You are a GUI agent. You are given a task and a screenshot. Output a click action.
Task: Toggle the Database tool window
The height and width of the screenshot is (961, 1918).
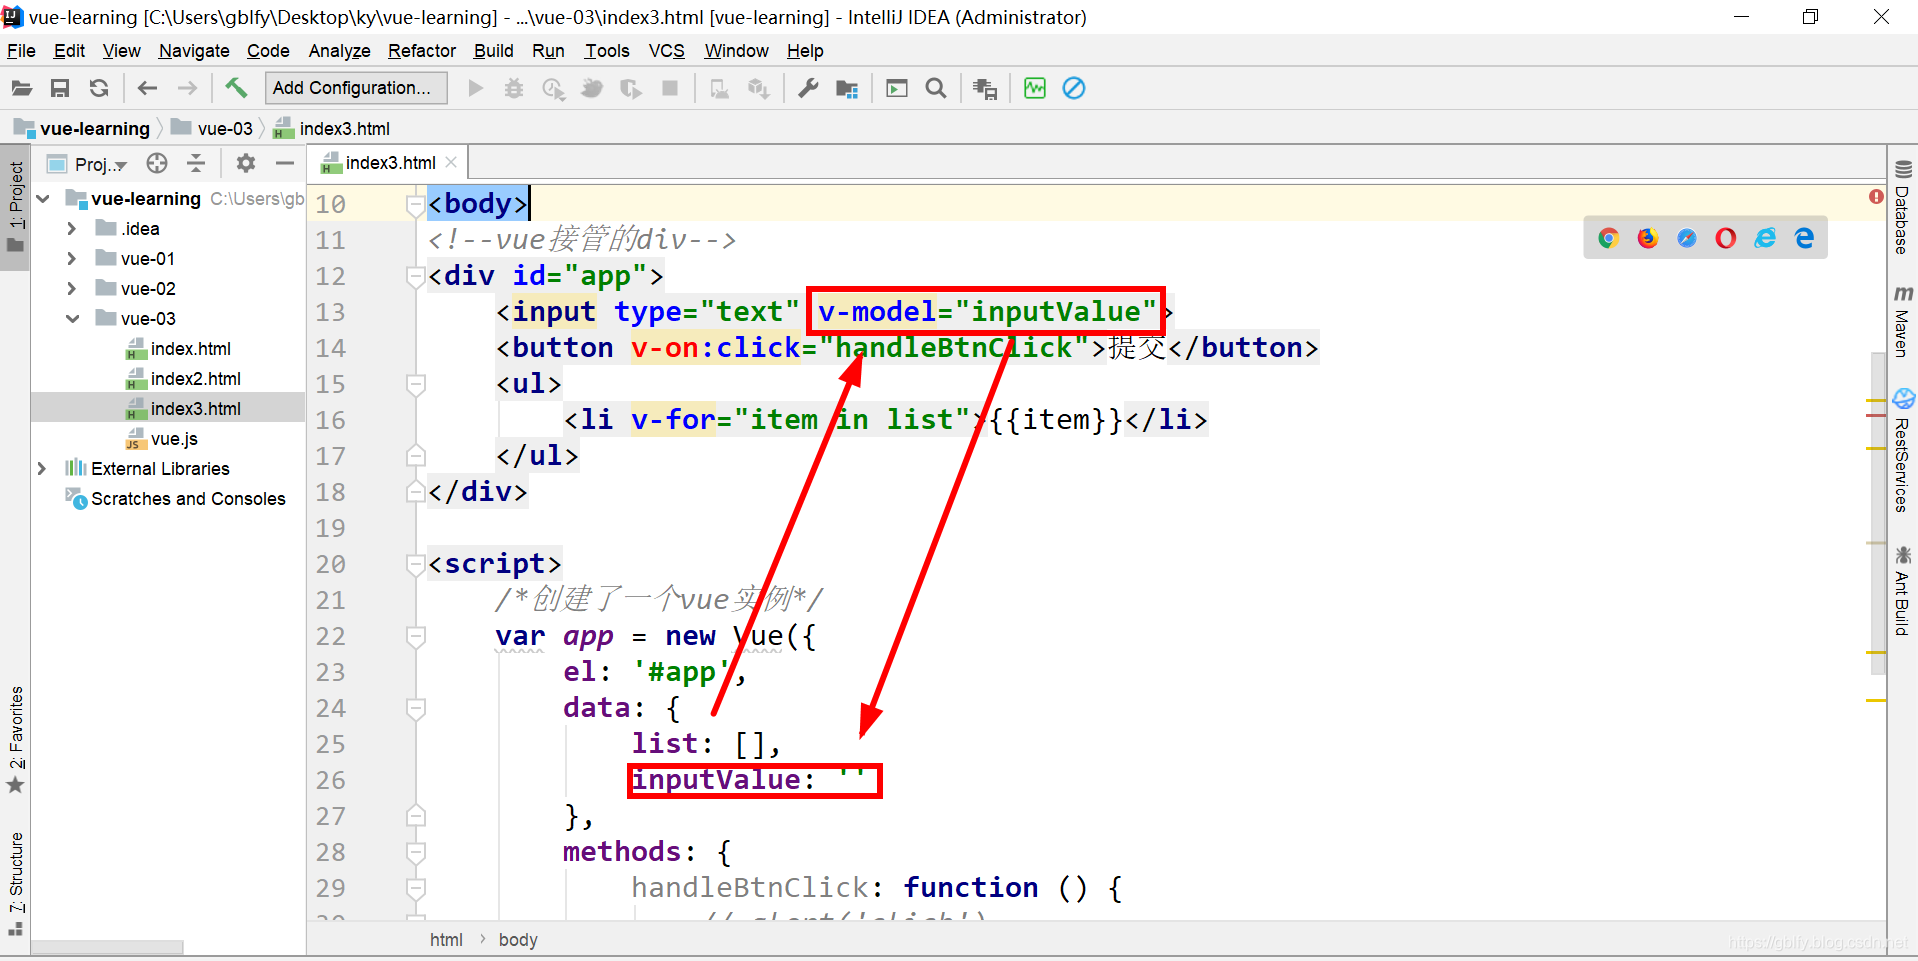pos(1903,207)
